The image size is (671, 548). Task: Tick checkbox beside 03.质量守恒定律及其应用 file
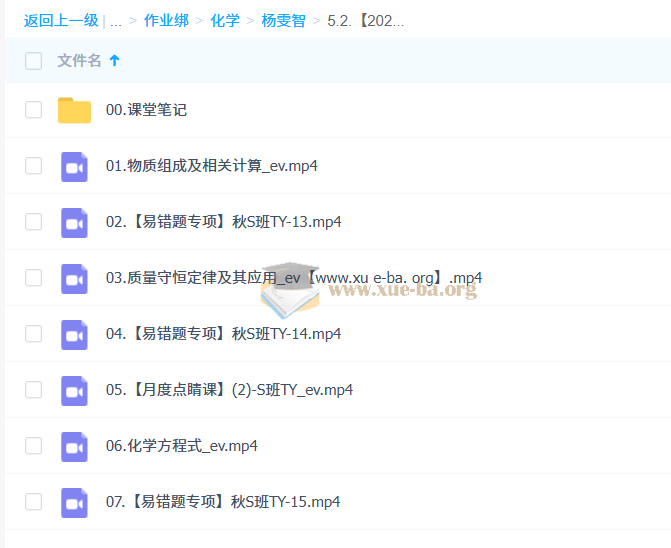34,278
